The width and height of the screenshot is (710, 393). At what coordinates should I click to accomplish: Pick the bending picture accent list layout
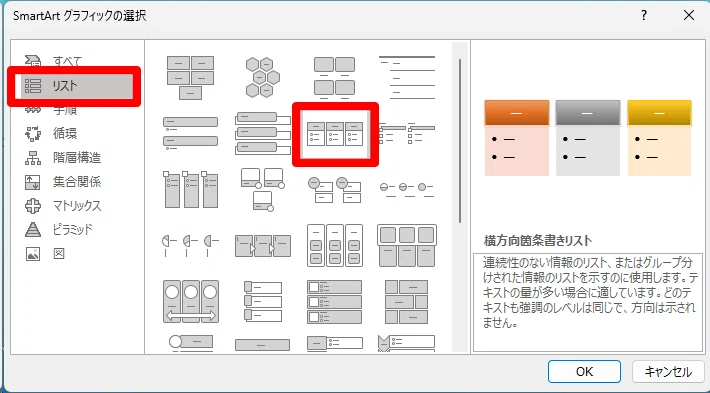click(x=263, y=189)
